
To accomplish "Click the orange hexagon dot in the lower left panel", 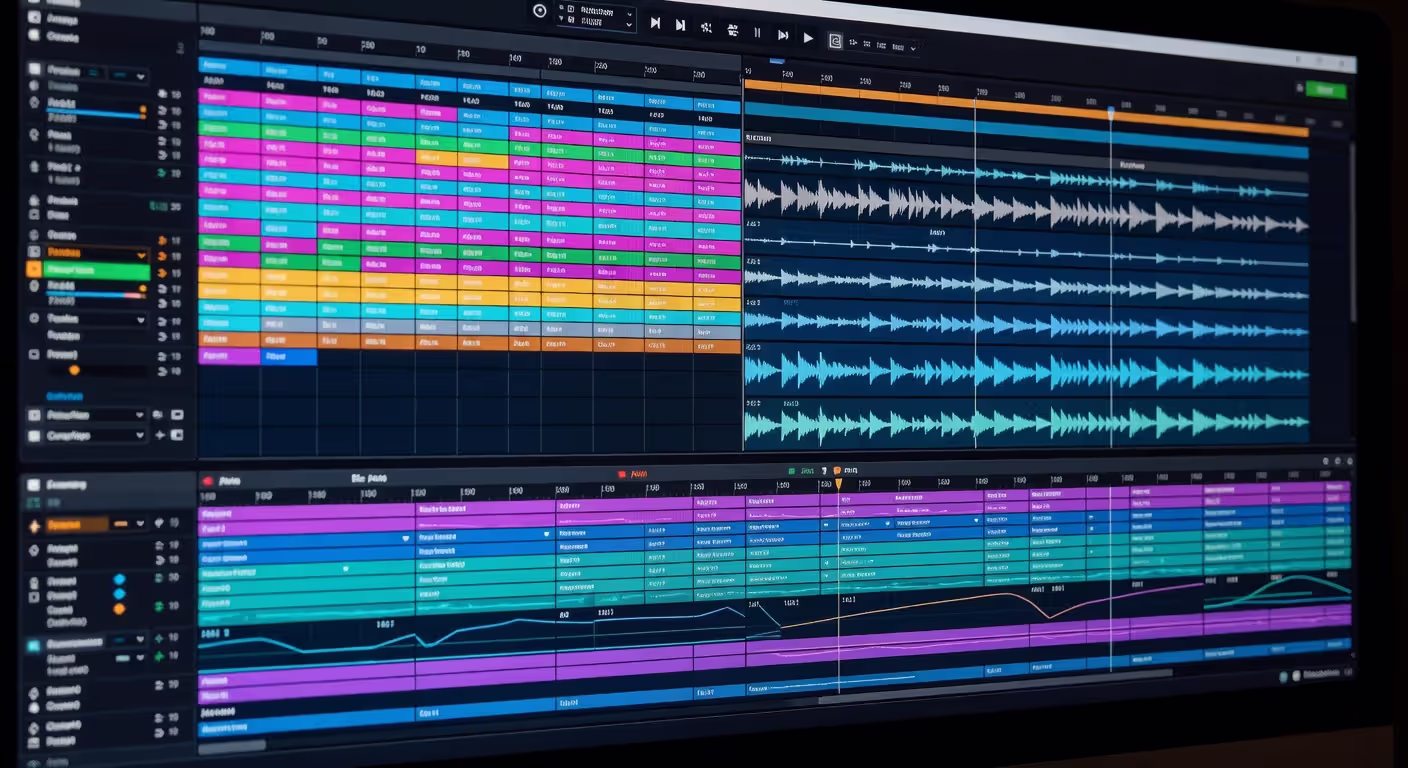I will click(119, 608).
